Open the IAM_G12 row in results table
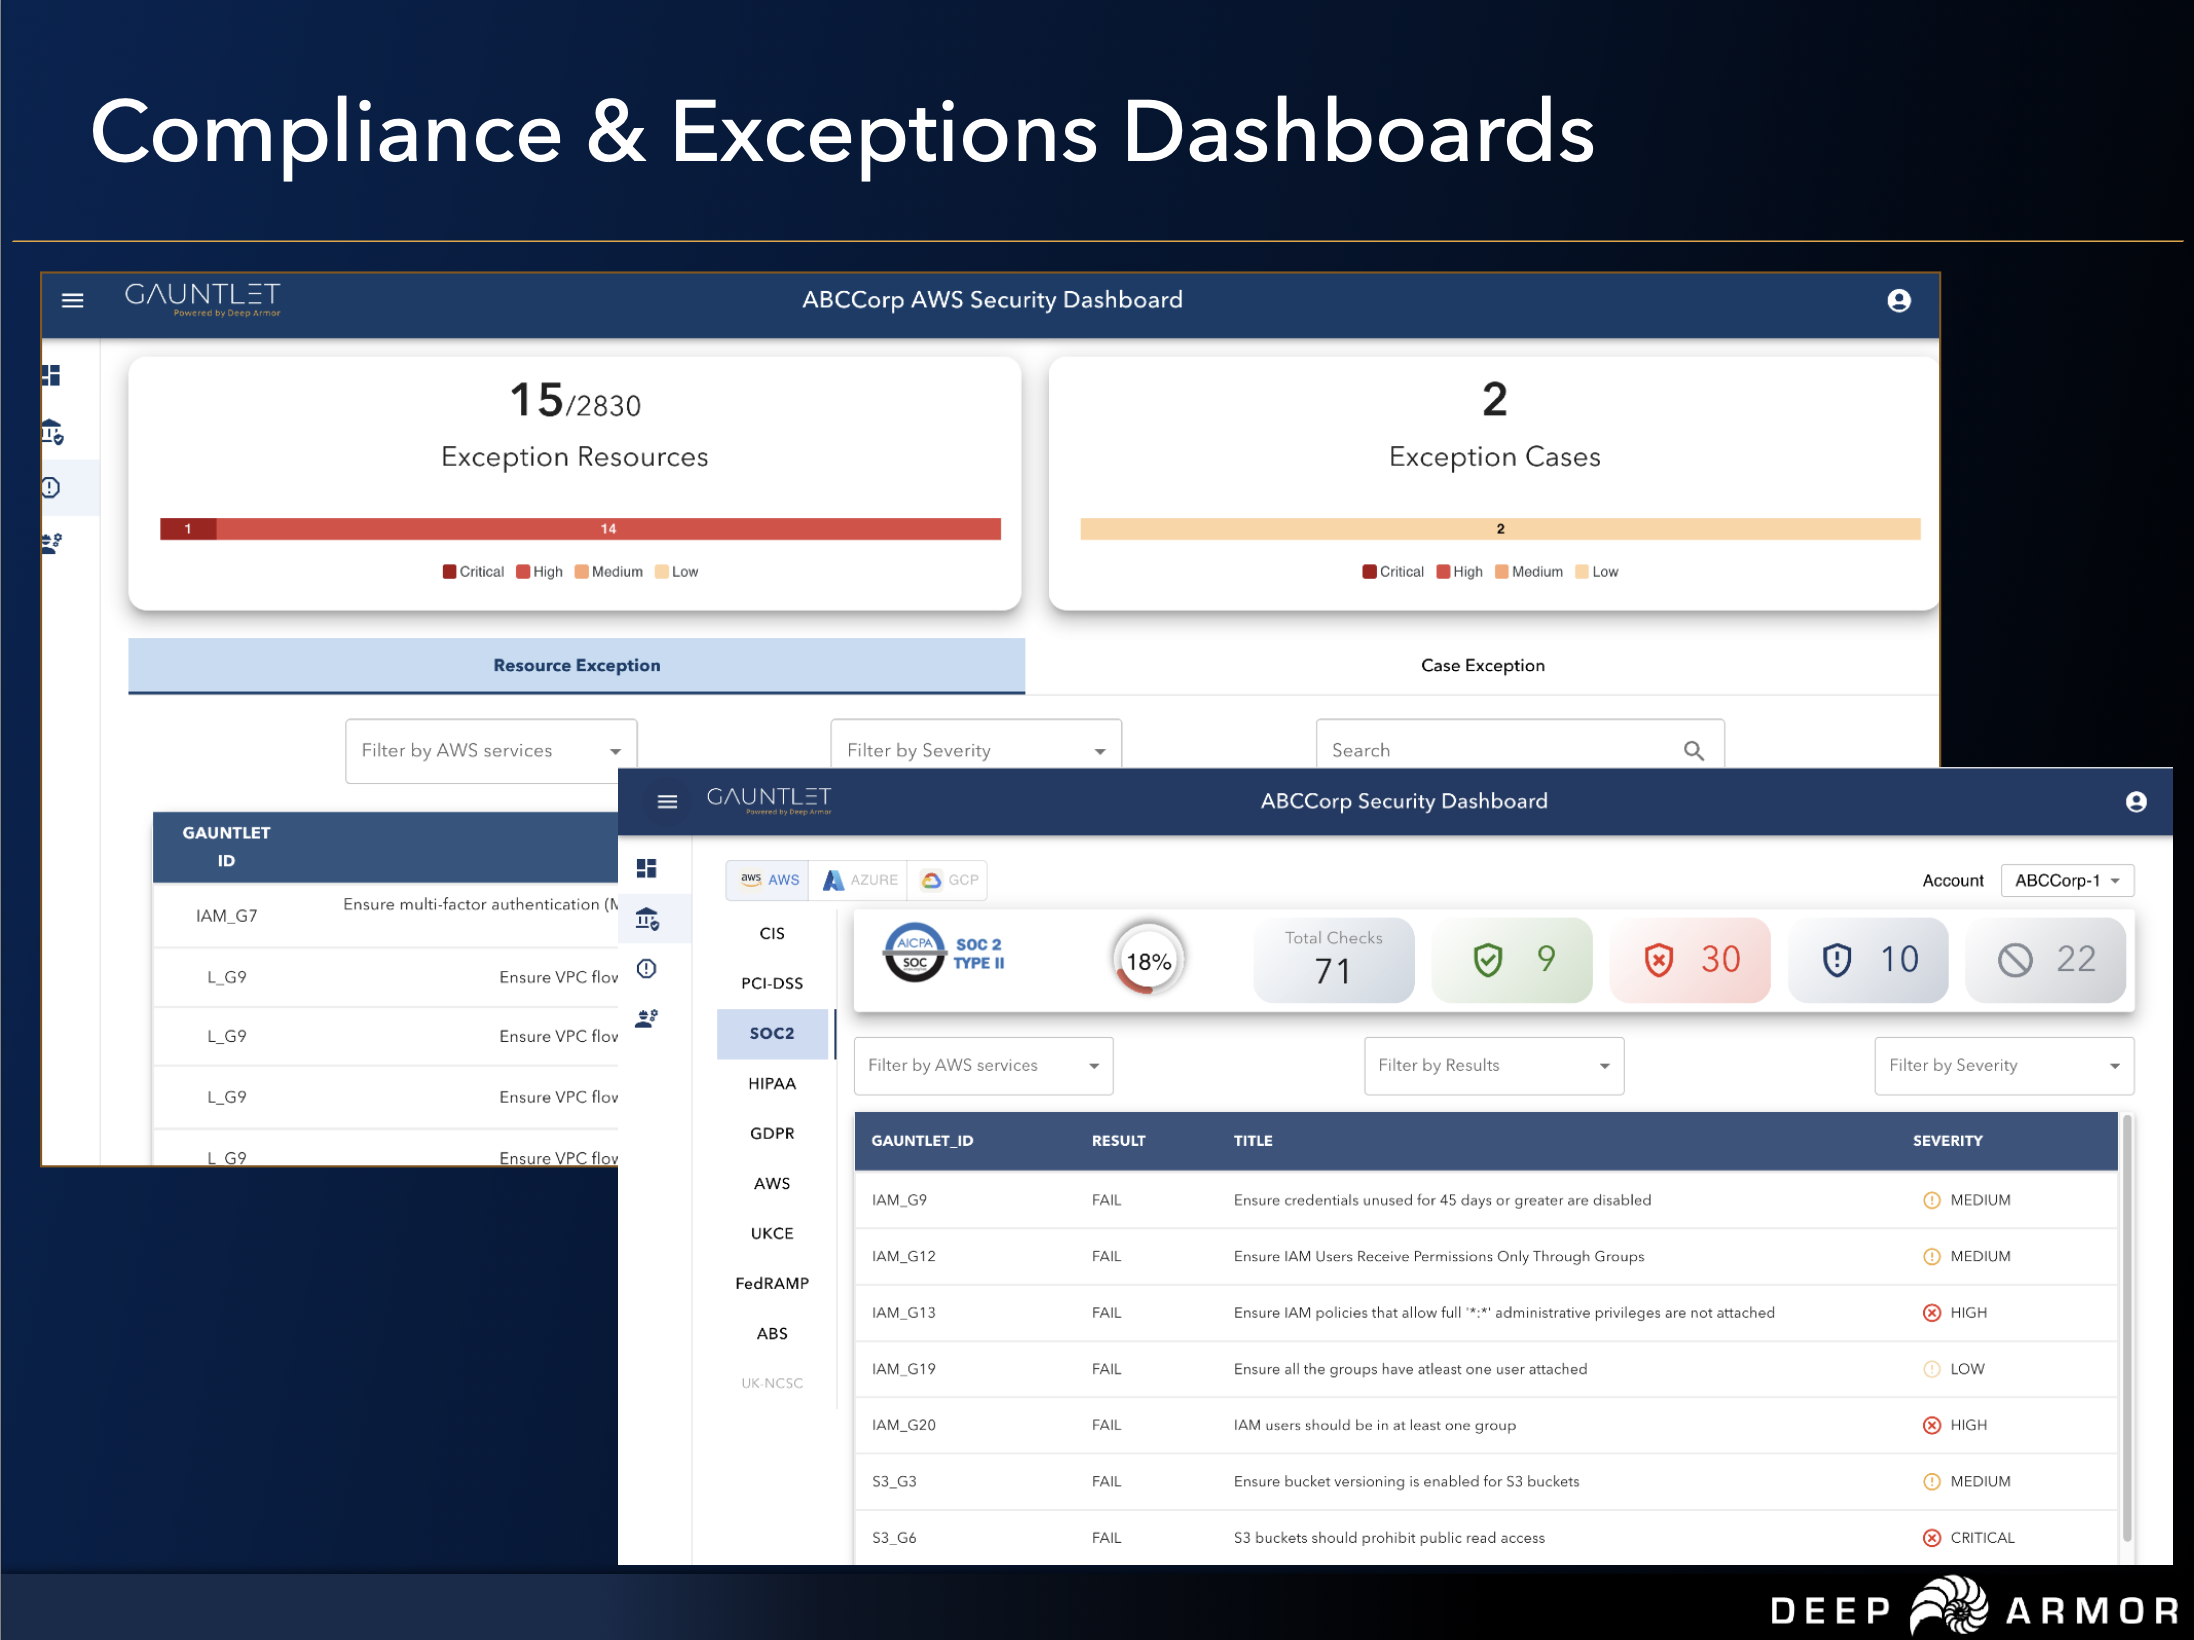 [x=1486, y=1257]
